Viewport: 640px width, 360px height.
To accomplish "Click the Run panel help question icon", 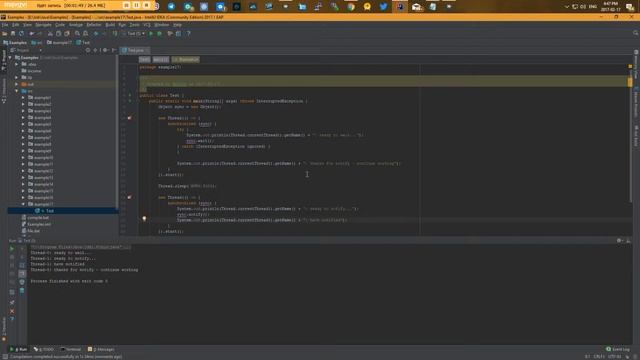I will tap(12, 319).
